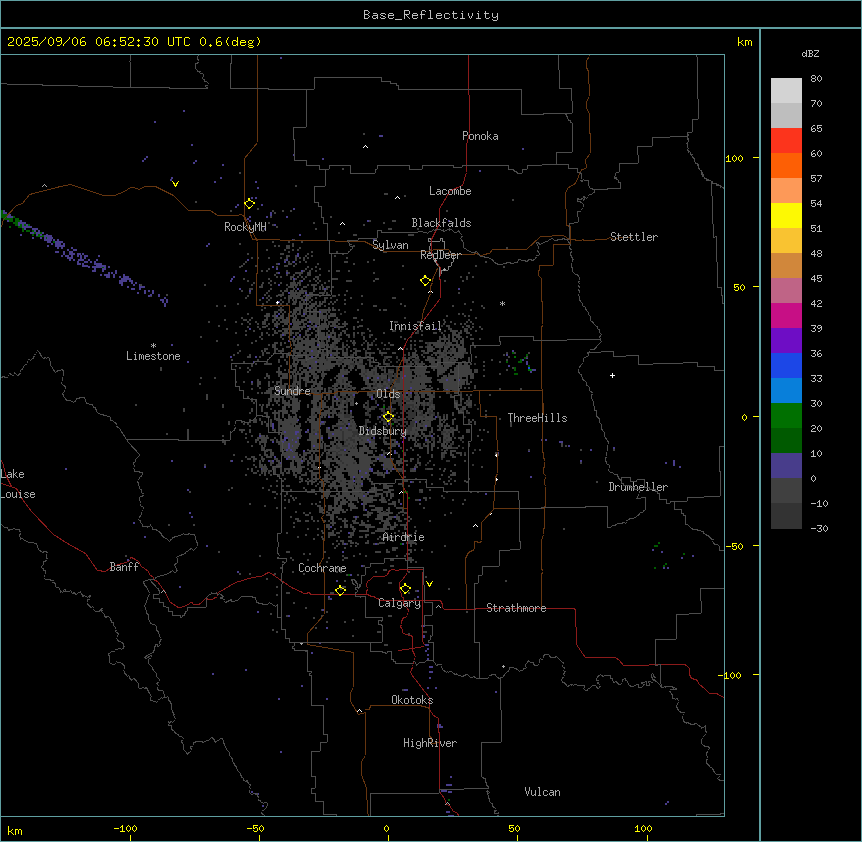Select the slate 0–10 dBZ legend swatch
The width and height of the screenshot is (862, 842).
click(786, 466)
